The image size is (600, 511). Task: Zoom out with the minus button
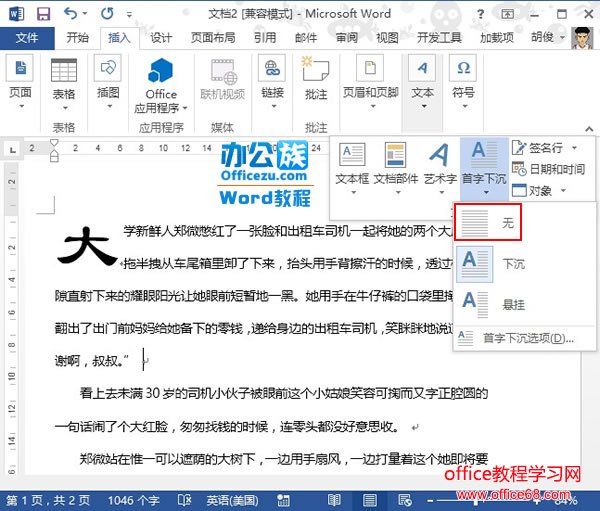[x=430, y=501]
